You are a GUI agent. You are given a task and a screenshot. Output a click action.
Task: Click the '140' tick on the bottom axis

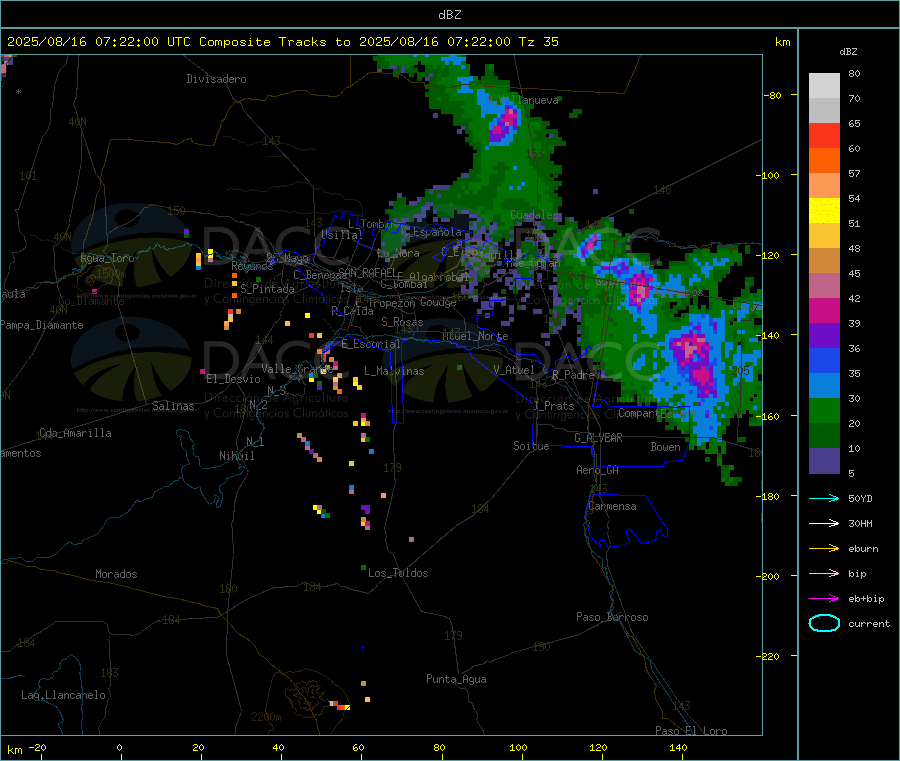tap(678, 747)
